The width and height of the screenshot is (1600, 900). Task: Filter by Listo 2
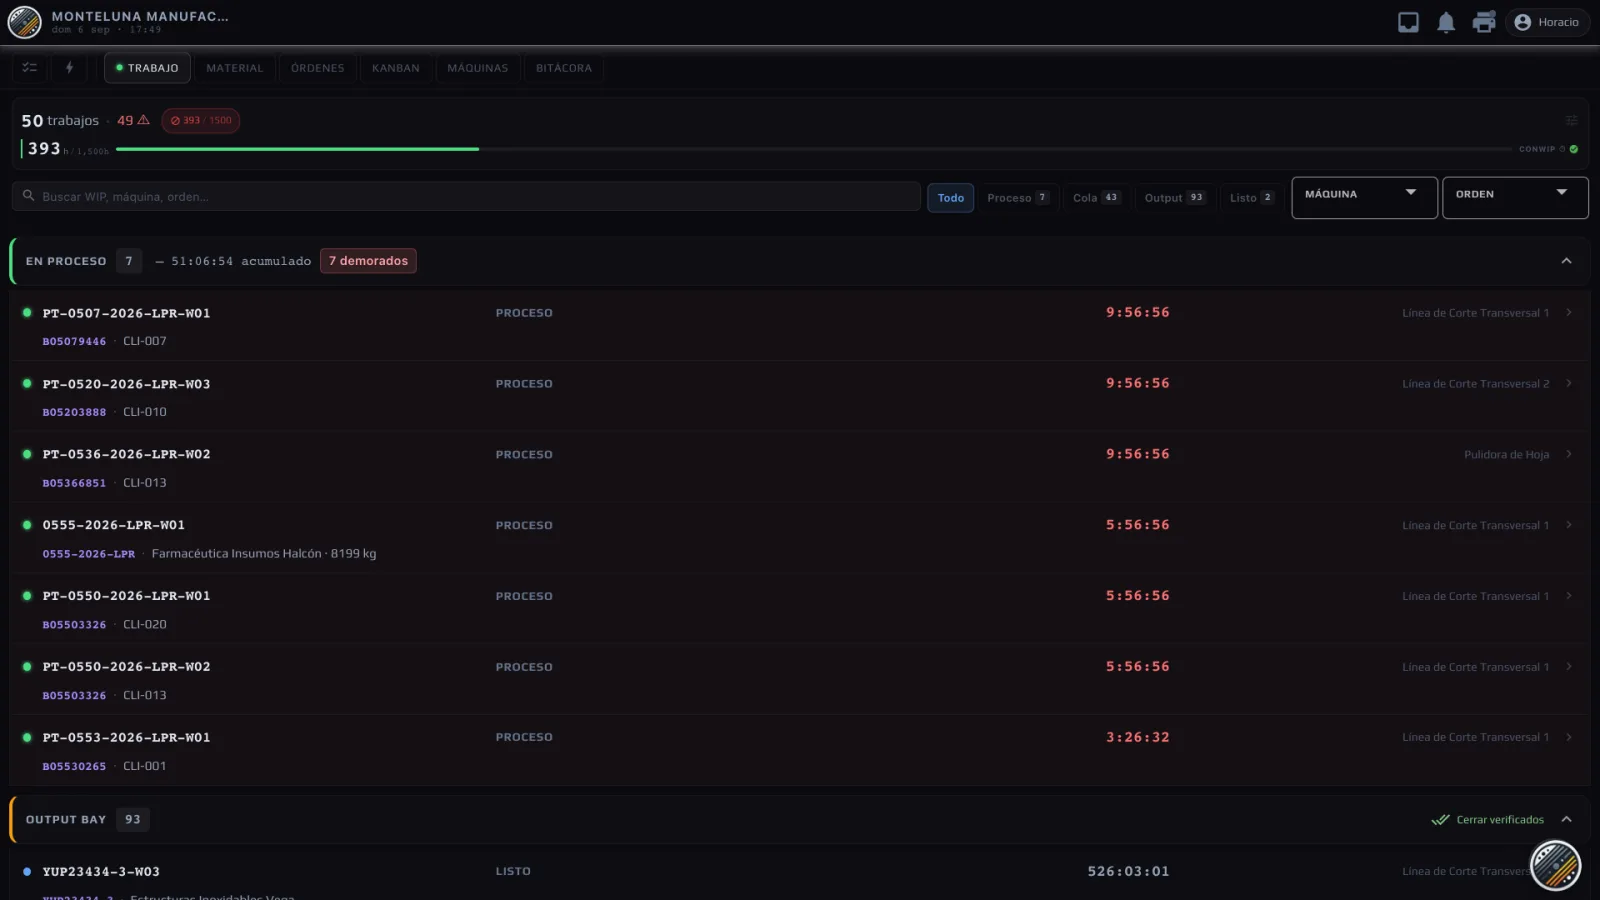[1251, 198]
